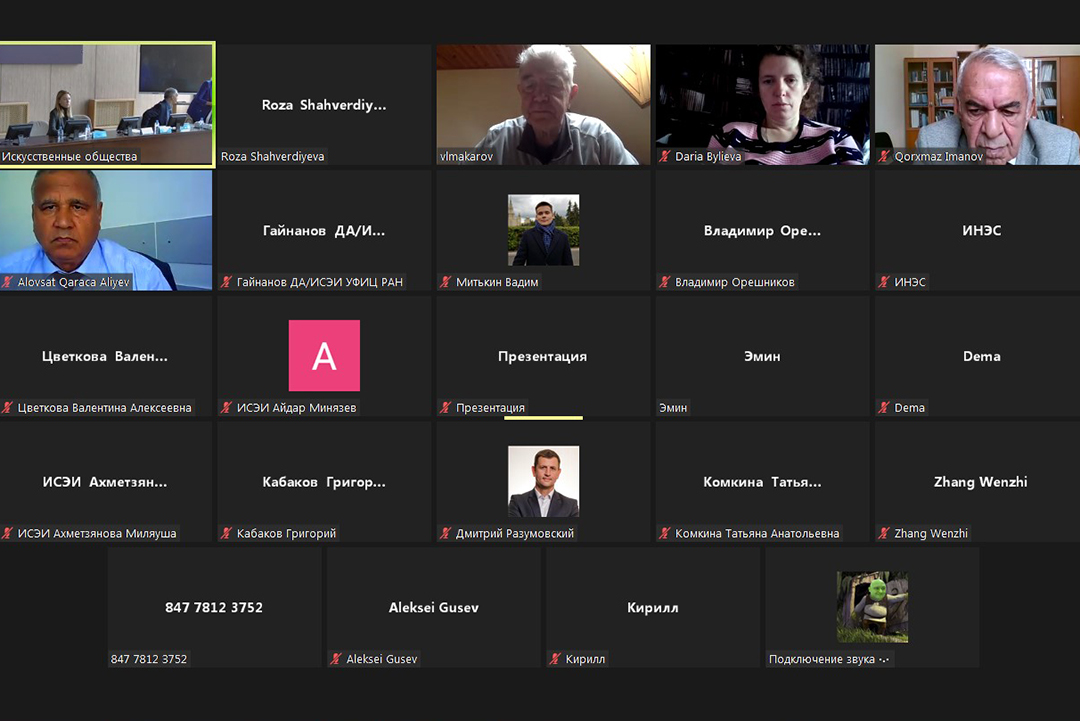Click the Dema participant tile
The image size is (1080, 721).
[981, 355]
